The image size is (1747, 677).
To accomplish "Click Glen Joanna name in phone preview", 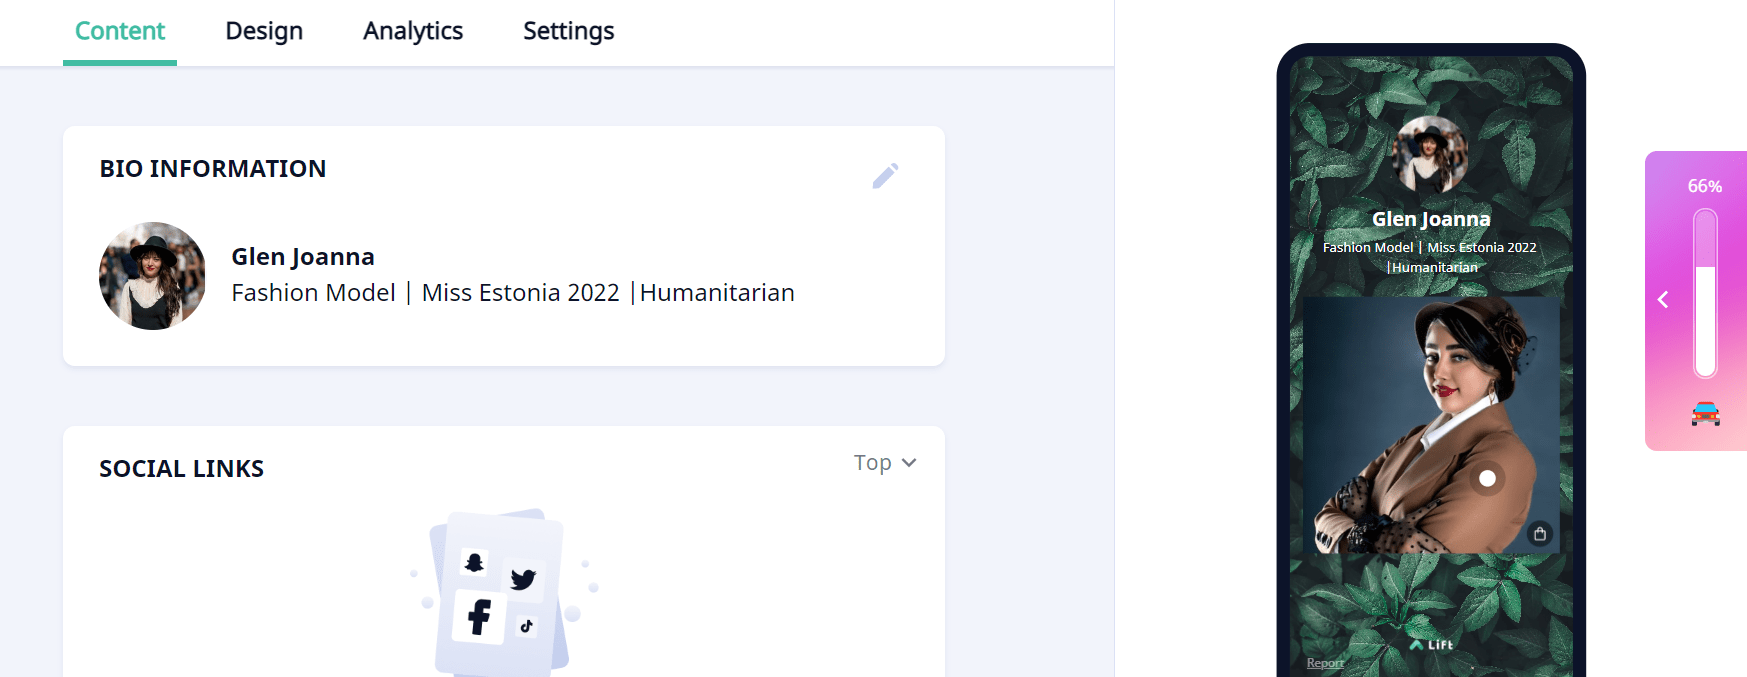I will pos(1431,219).
